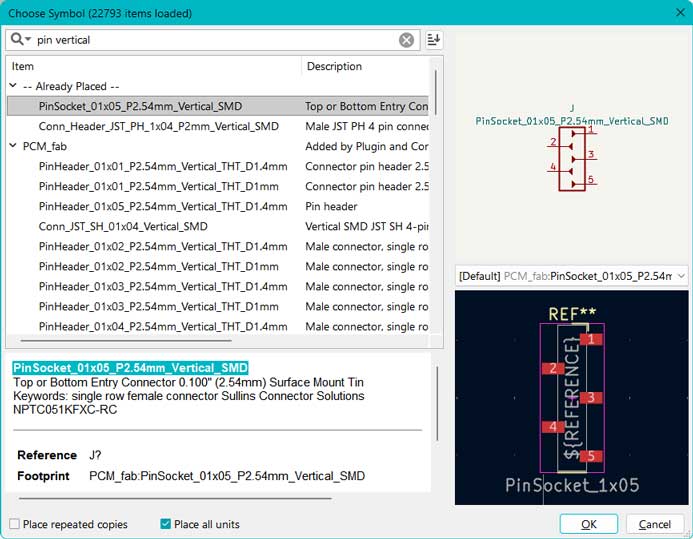The image size is (693, 539).
Task: Click in the pin vertical search field
Action: coord(215,40)
